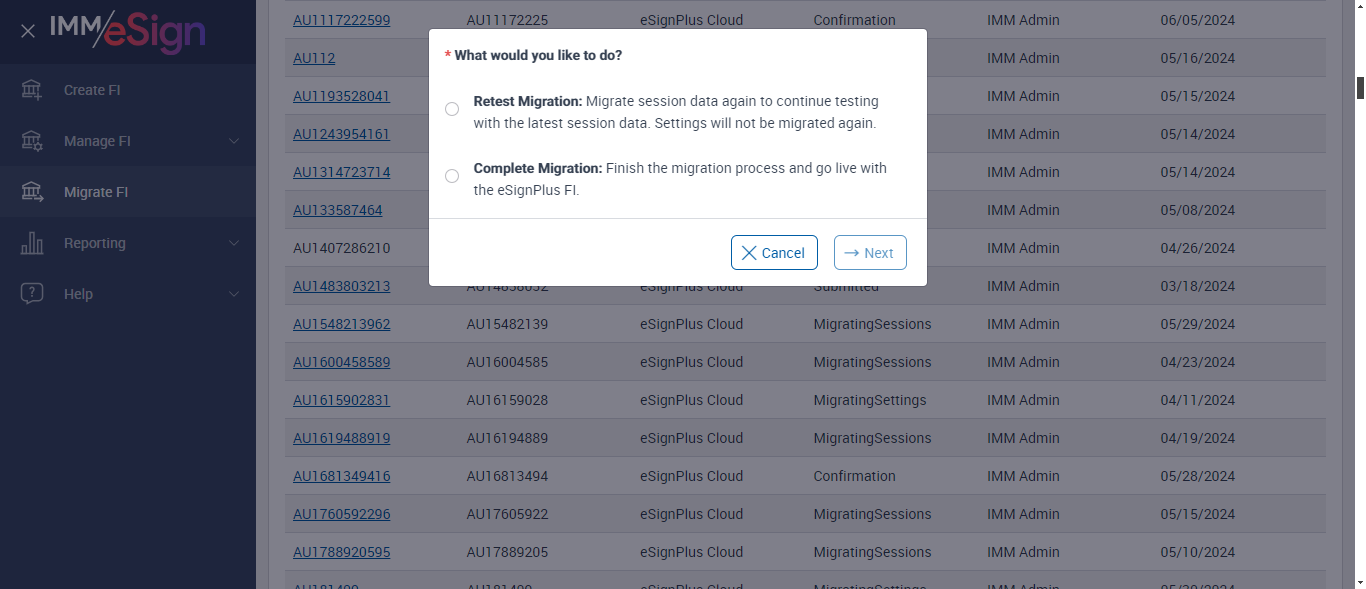Click the vertical scrollbar thumb
Screen dimensions: 1366x589
[x=1360, y=88]
